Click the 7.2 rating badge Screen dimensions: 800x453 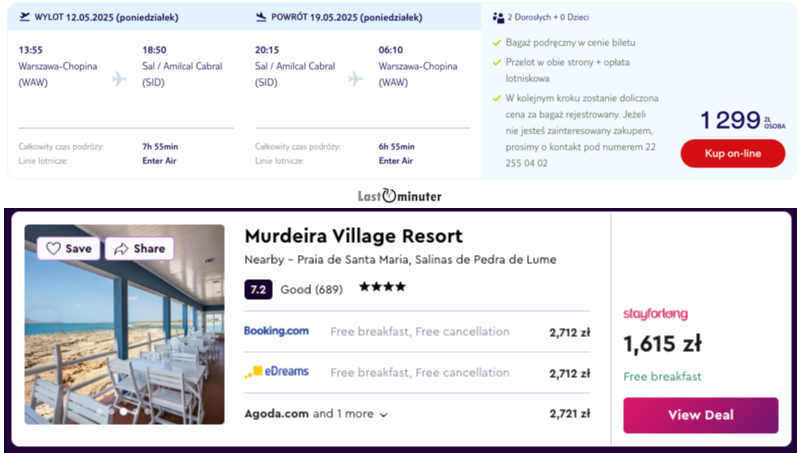click(x=258, y=290)
